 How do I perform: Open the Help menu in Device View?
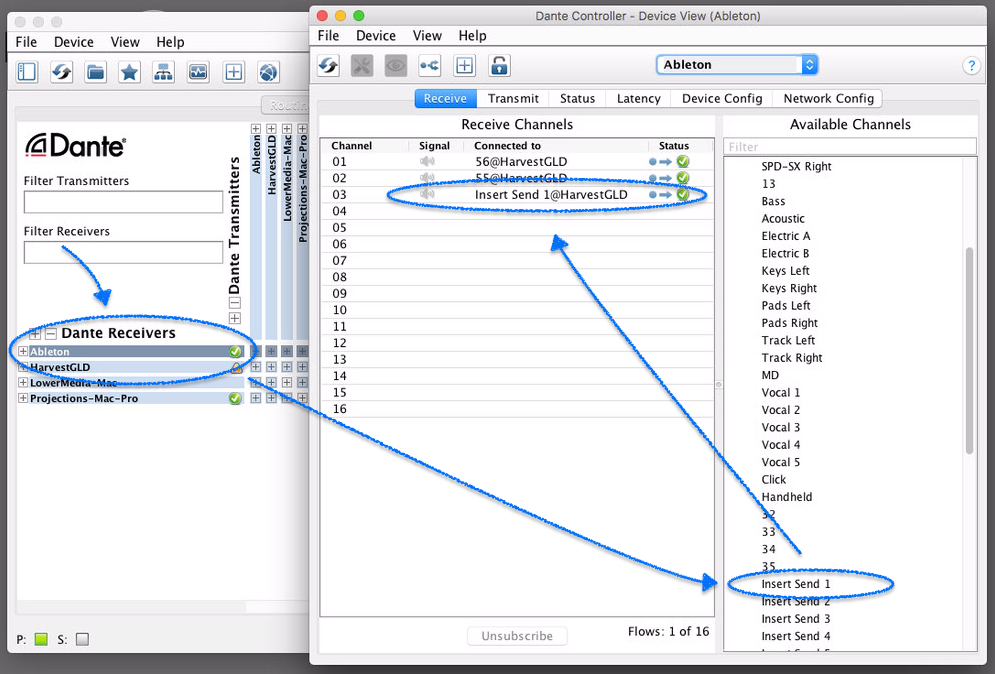473,36
